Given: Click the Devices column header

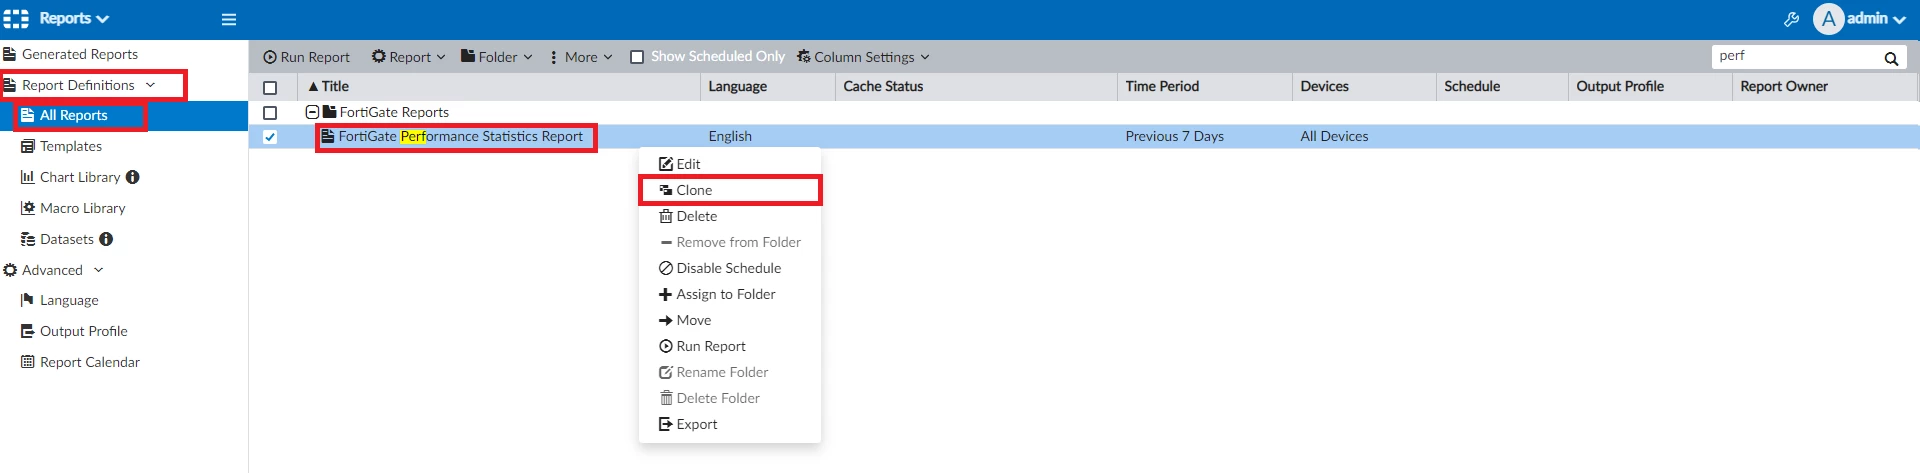Looking at the screenshot, I should [1364, 87].
